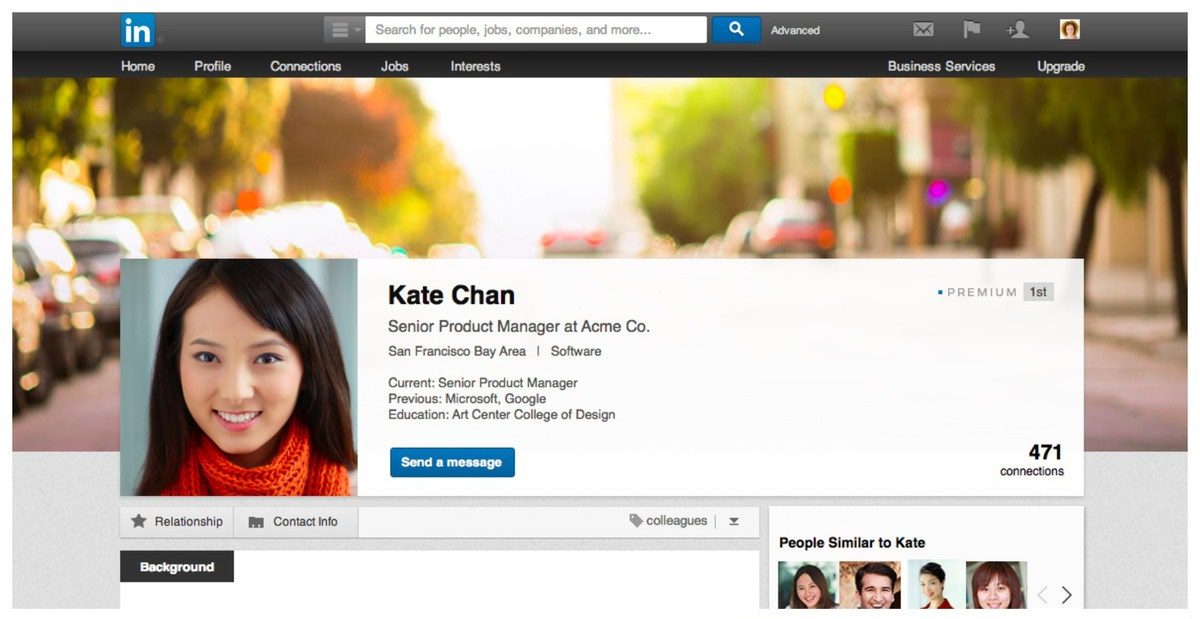Open first person similar to Kate thumbnail
1200x619 pixels.
[x=807, y=586]
